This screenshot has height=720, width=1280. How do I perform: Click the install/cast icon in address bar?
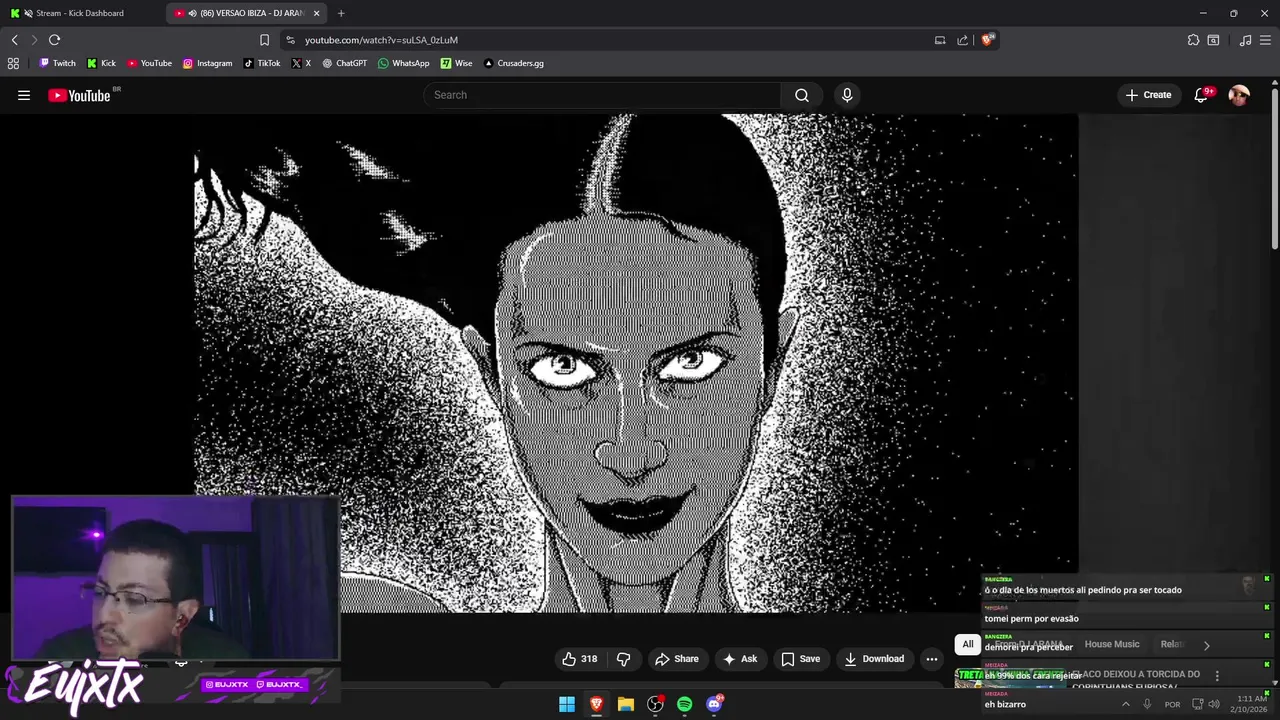coord(940,40)
